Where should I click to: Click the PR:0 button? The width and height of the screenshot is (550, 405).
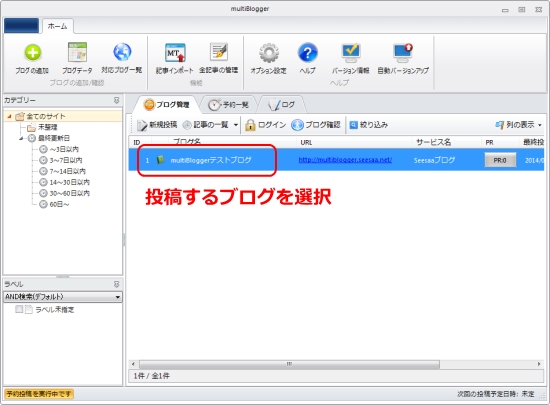(x=500, y=160)
